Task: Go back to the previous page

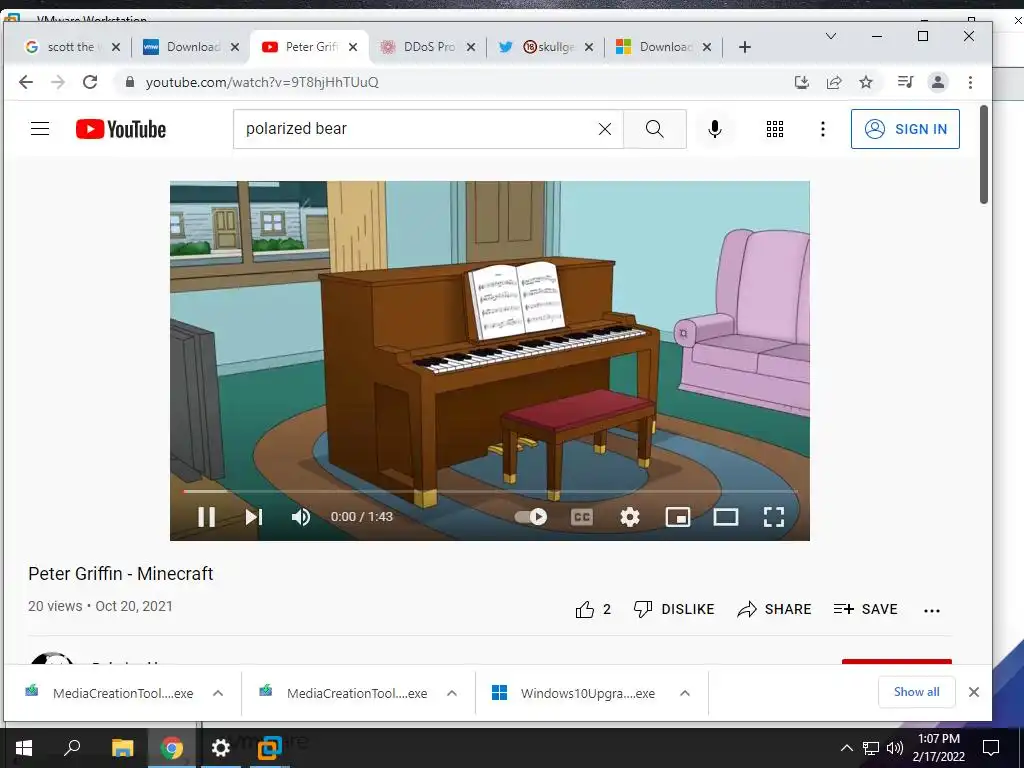Action: (26, 82)
